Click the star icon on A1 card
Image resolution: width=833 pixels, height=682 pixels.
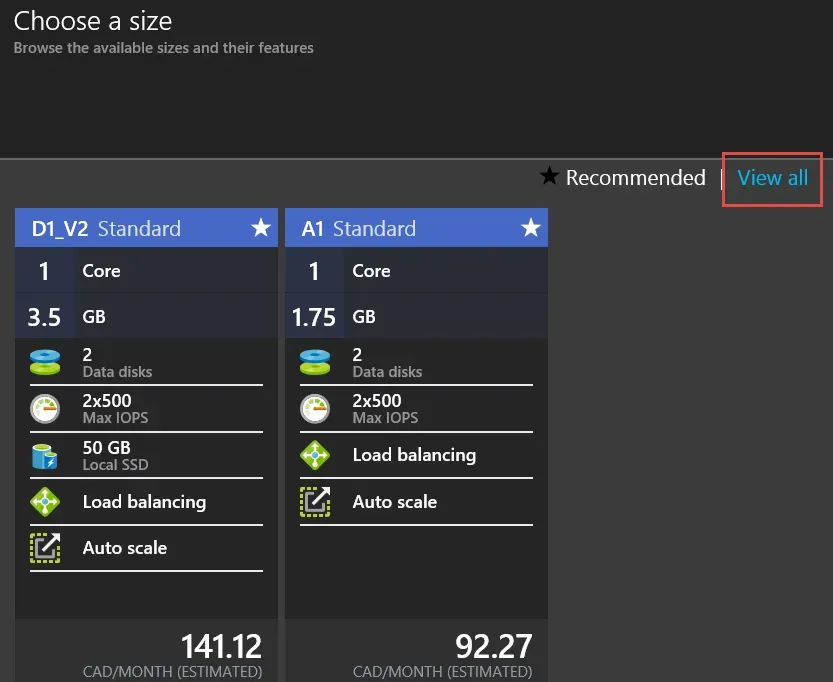[x=531, y=228]
